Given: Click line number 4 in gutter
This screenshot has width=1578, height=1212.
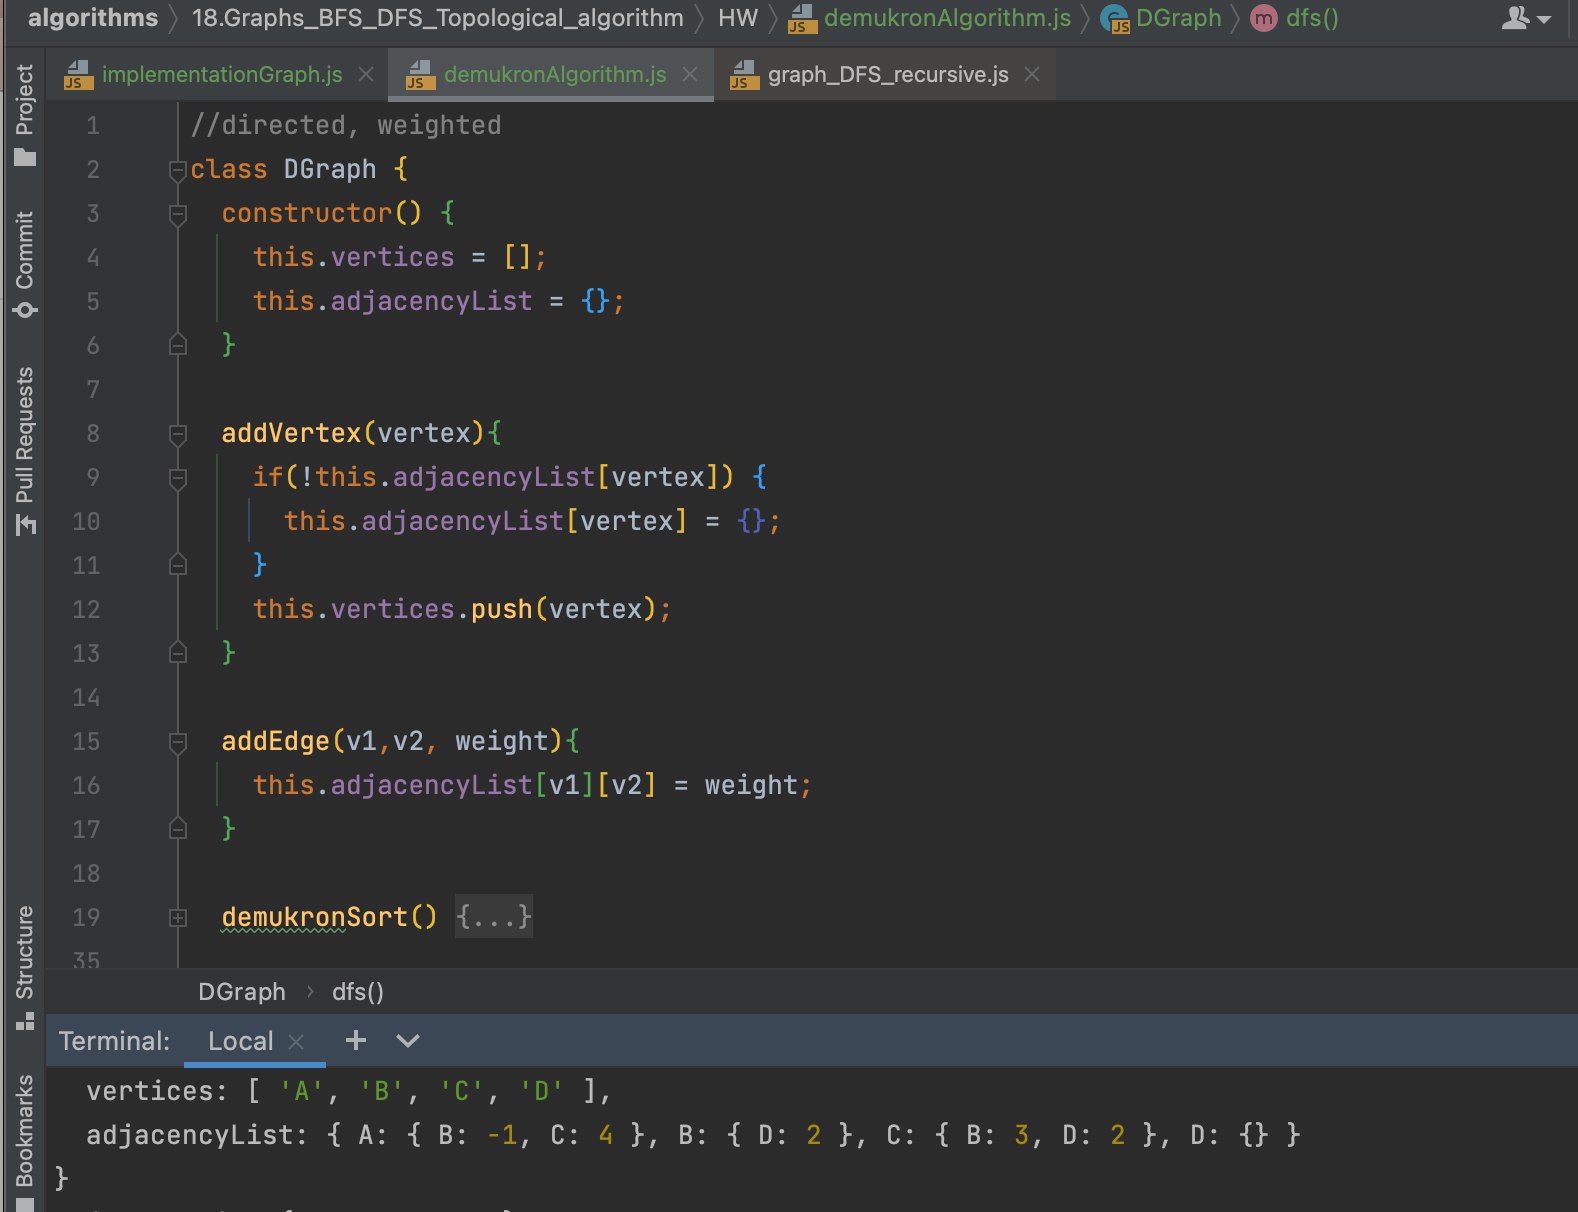Looking at the screenshot, I should [93, 257].
